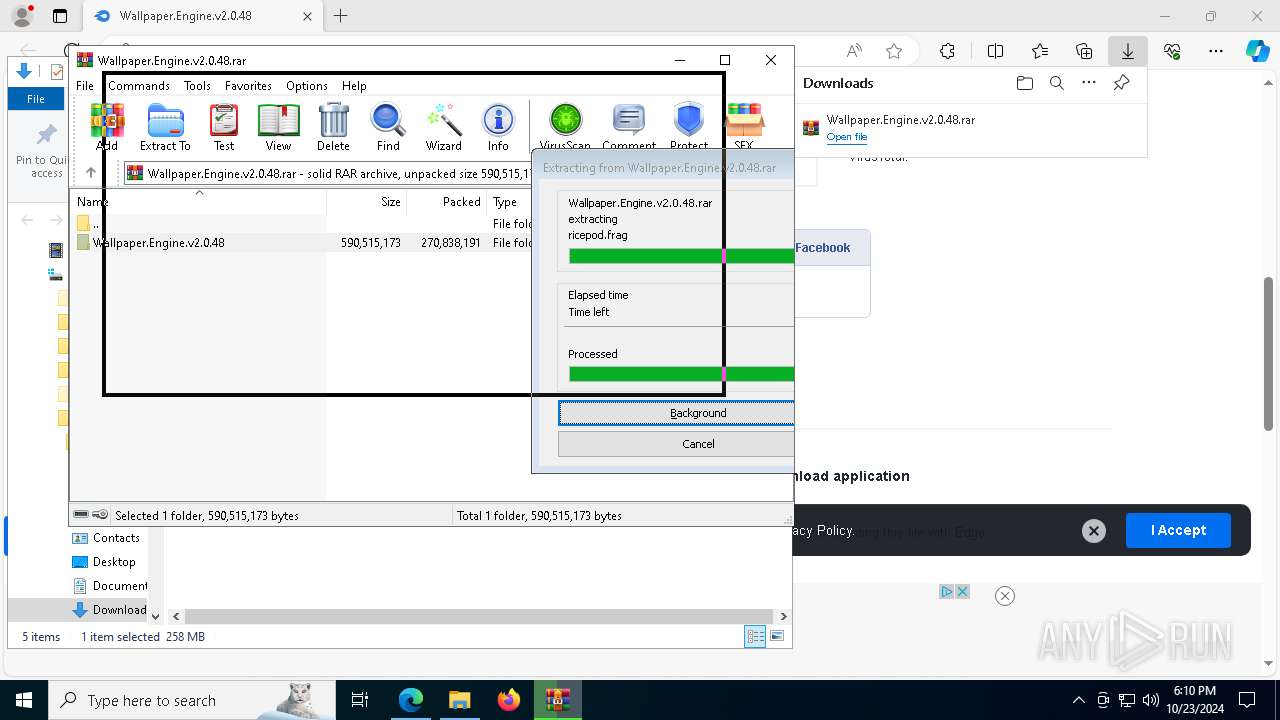The height and width of the screenshot is (720, 1280).
Task: Pin the Downloads panel
Action: (1121, 83)
